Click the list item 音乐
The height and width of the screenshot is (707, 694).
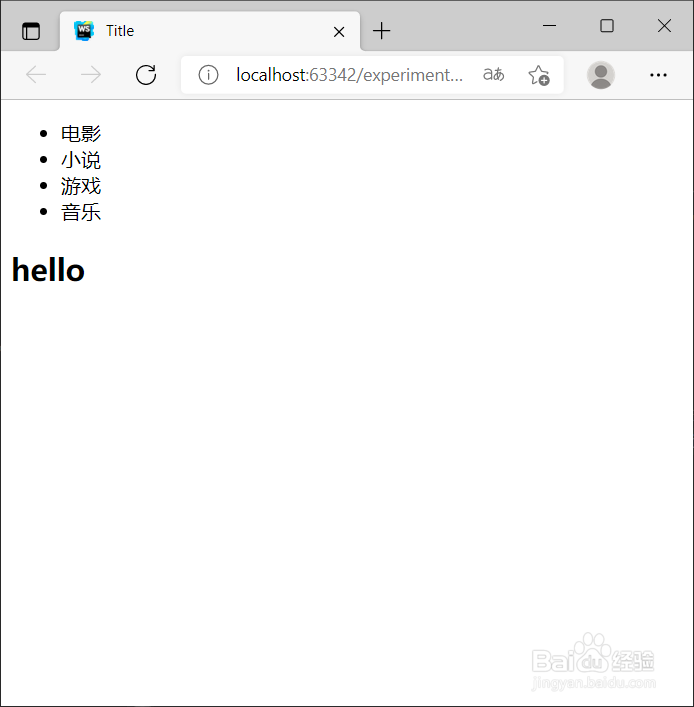pyautogui.click(x=81, y=212)
